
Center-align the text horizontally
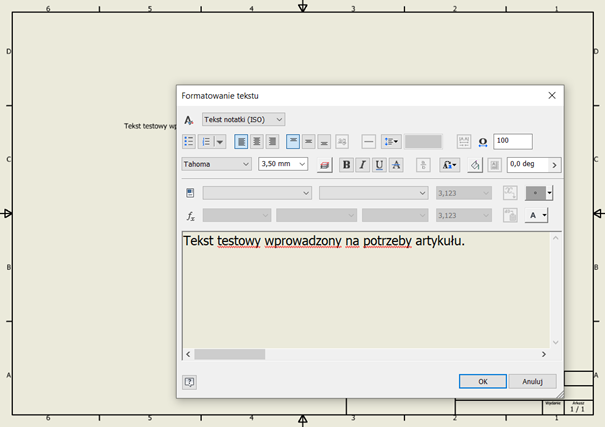257,142
